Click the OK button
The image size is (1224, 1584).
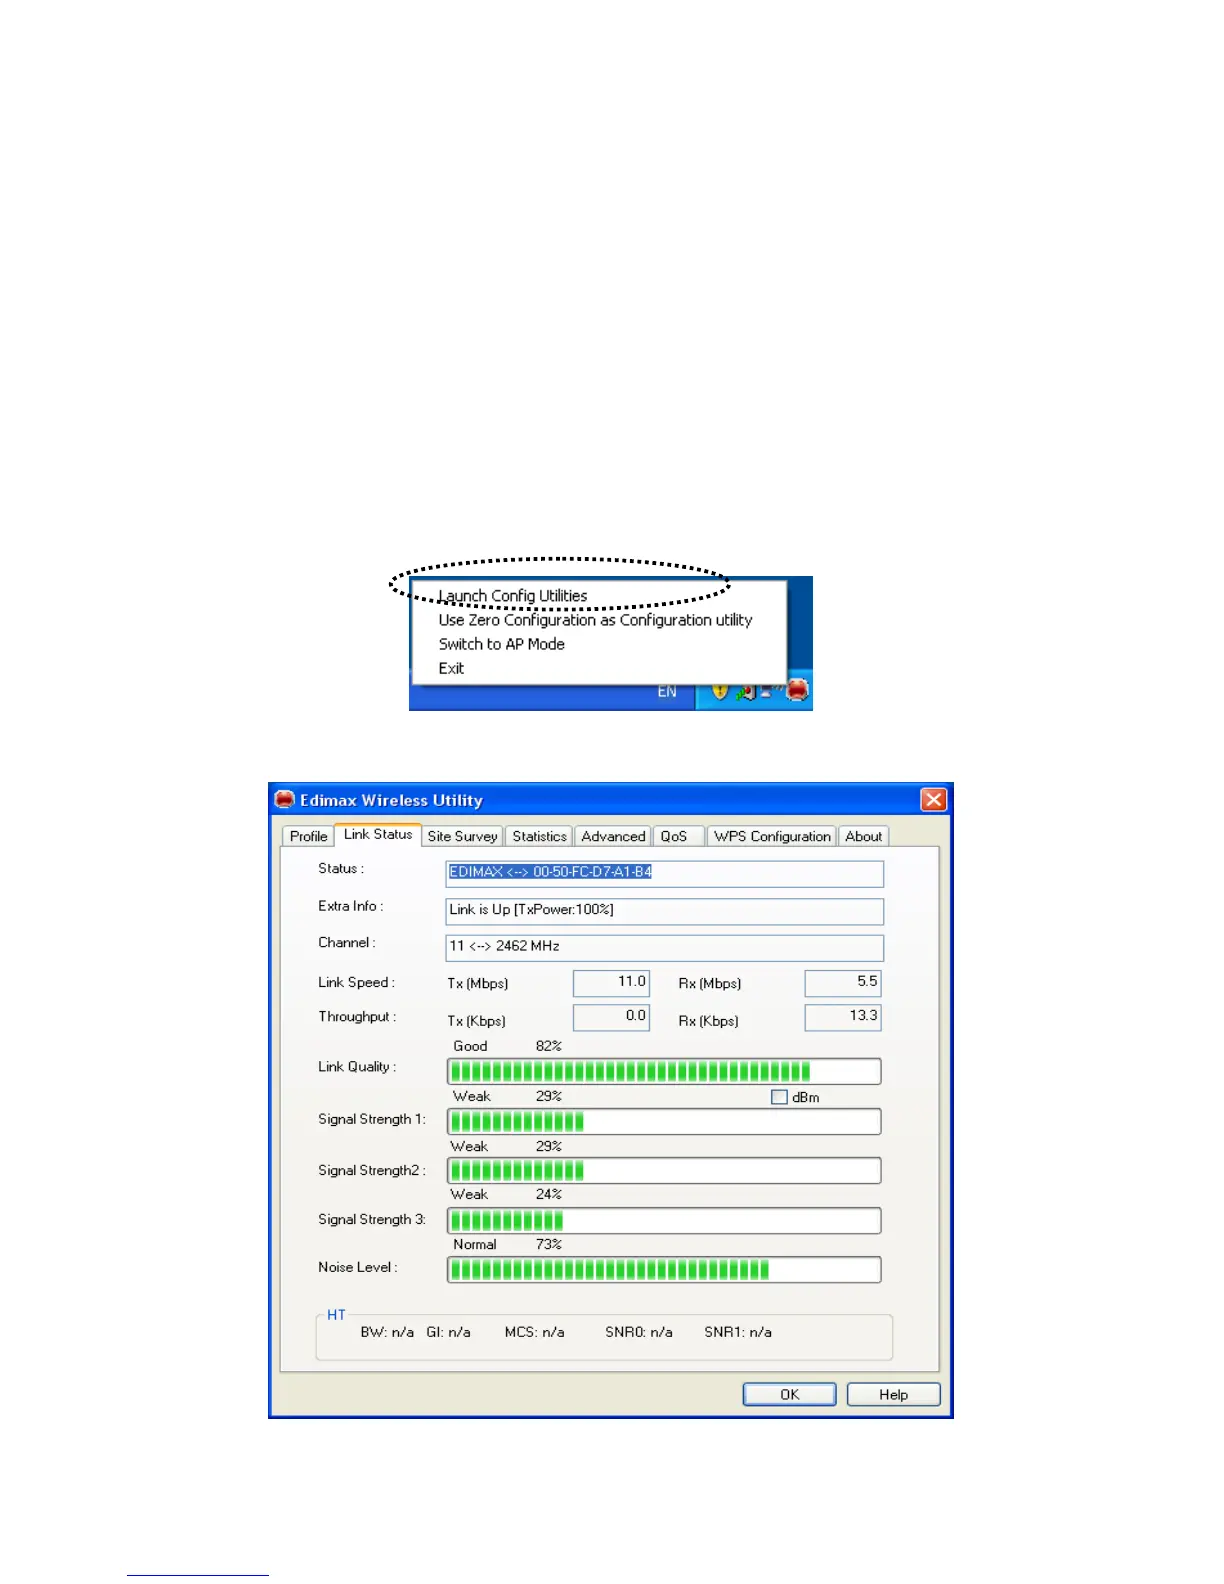tap(789, 1394)
